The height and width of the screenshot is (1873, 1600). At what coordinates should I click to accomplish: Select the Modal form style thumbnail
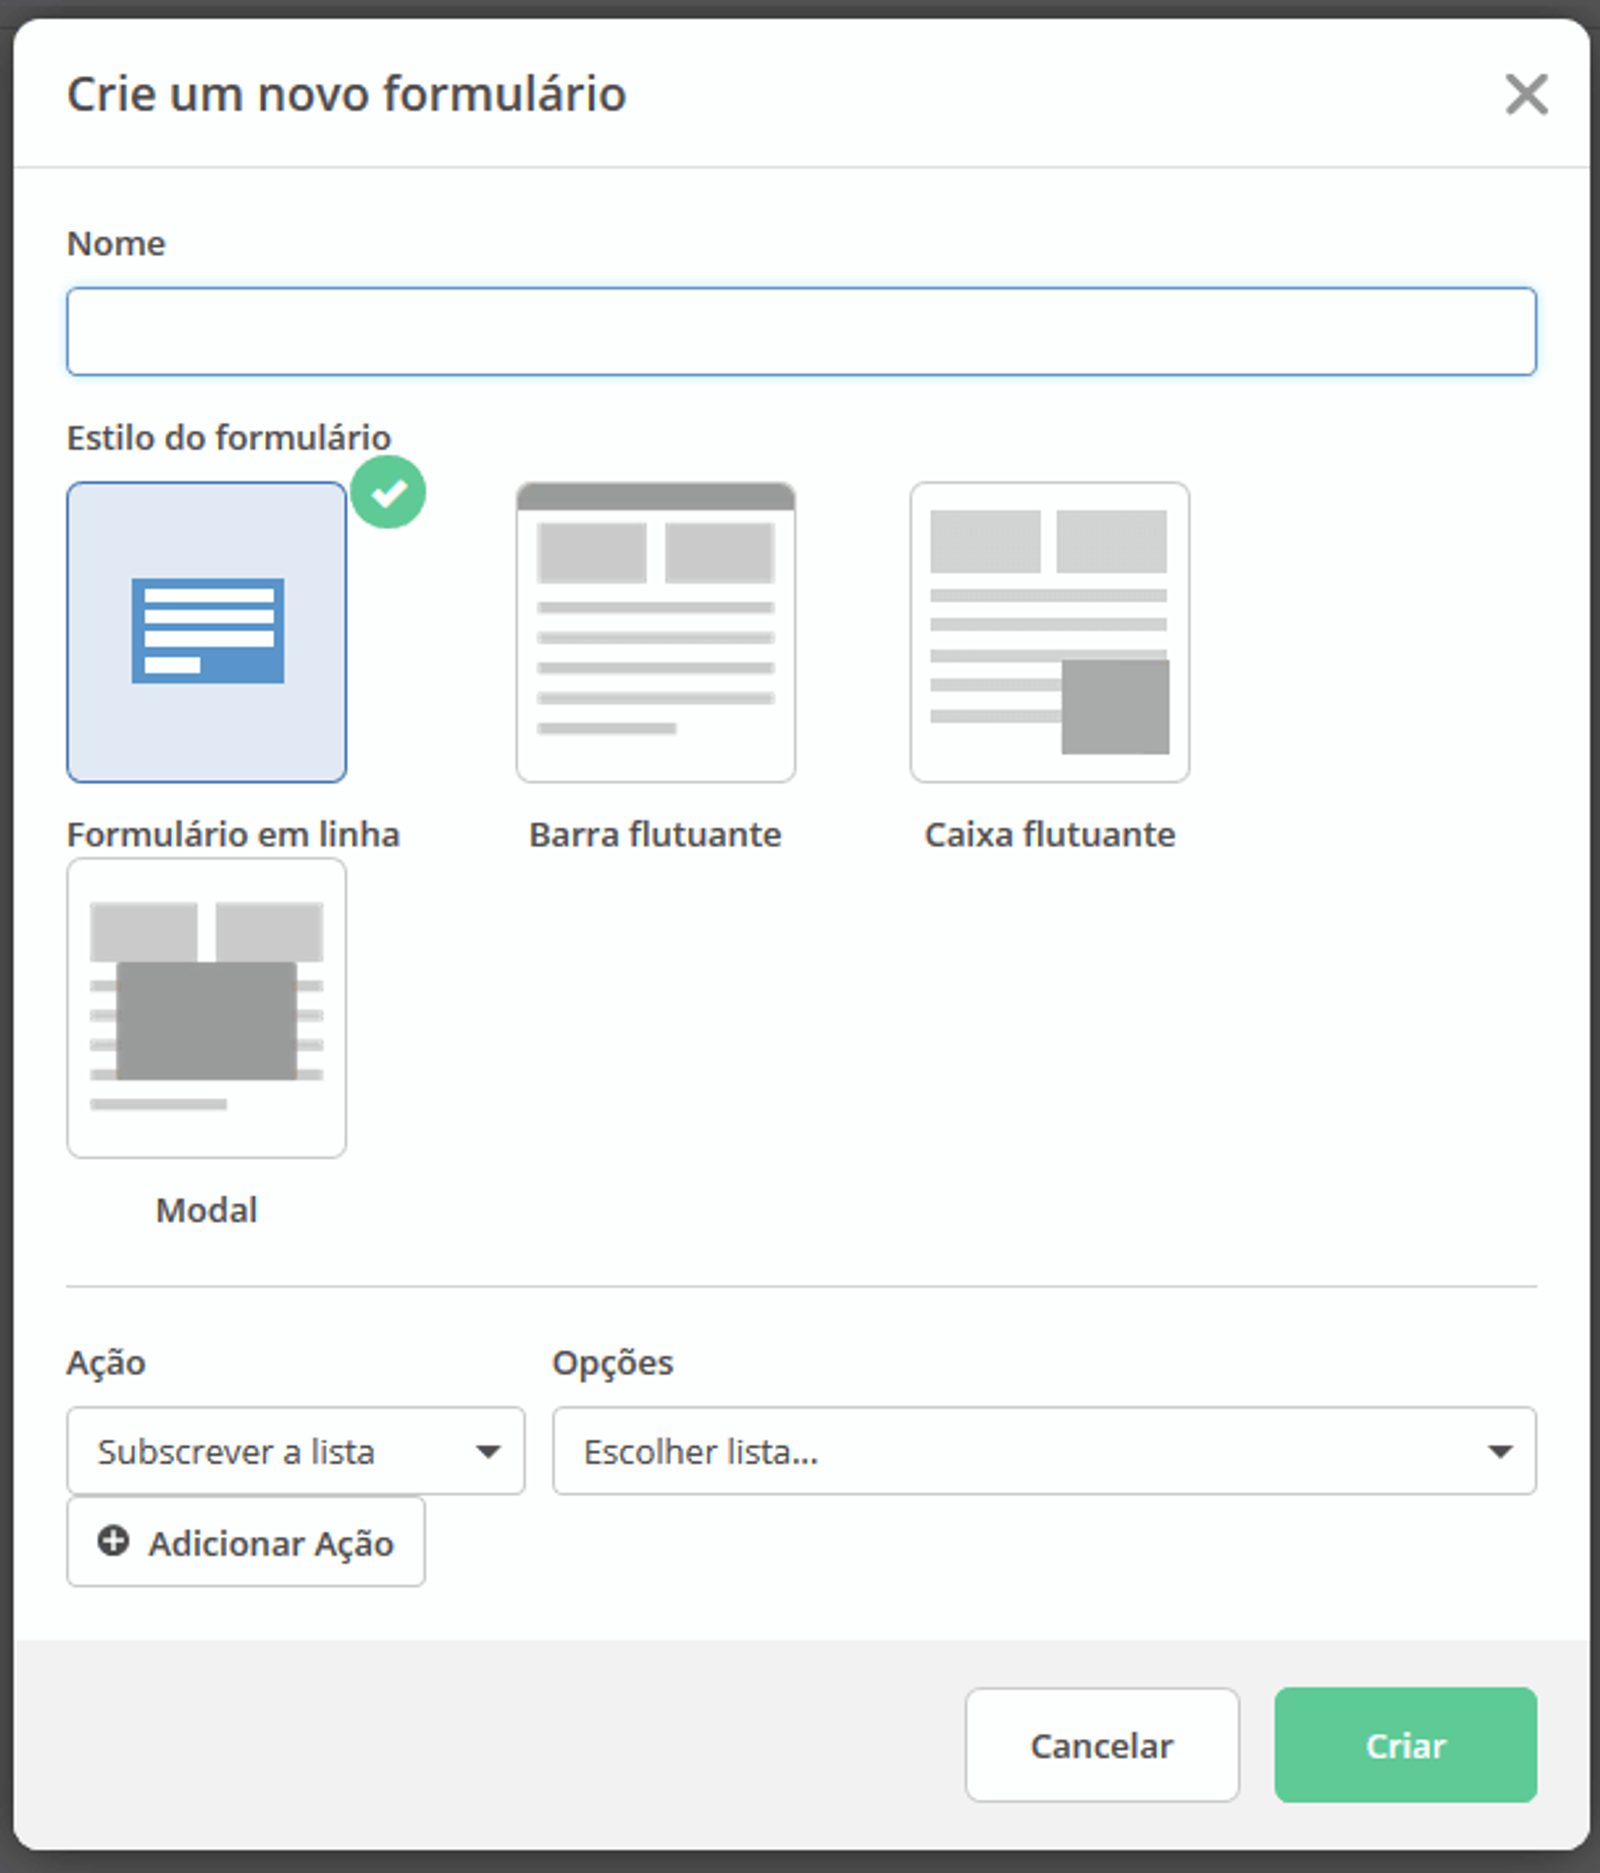pos(207,1007)
